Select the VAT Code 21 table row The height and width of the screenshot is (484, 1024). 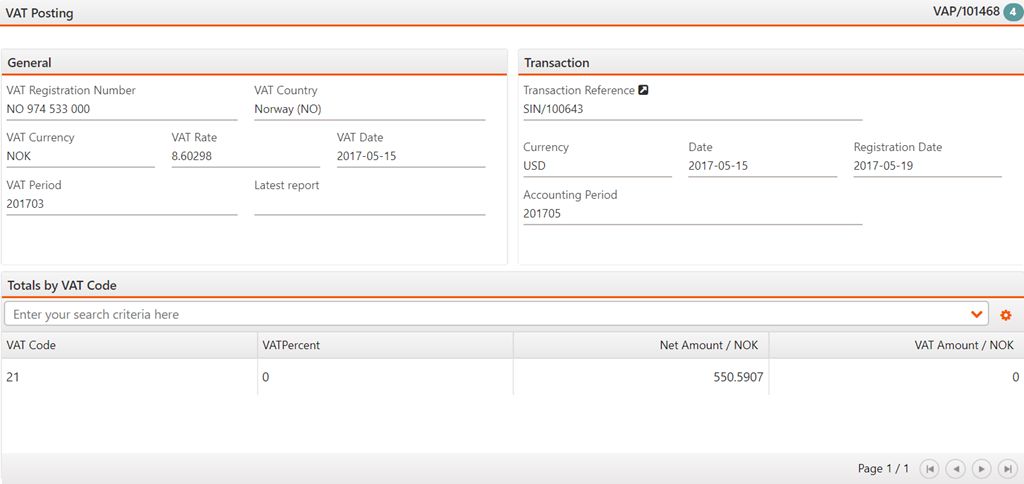128,377
